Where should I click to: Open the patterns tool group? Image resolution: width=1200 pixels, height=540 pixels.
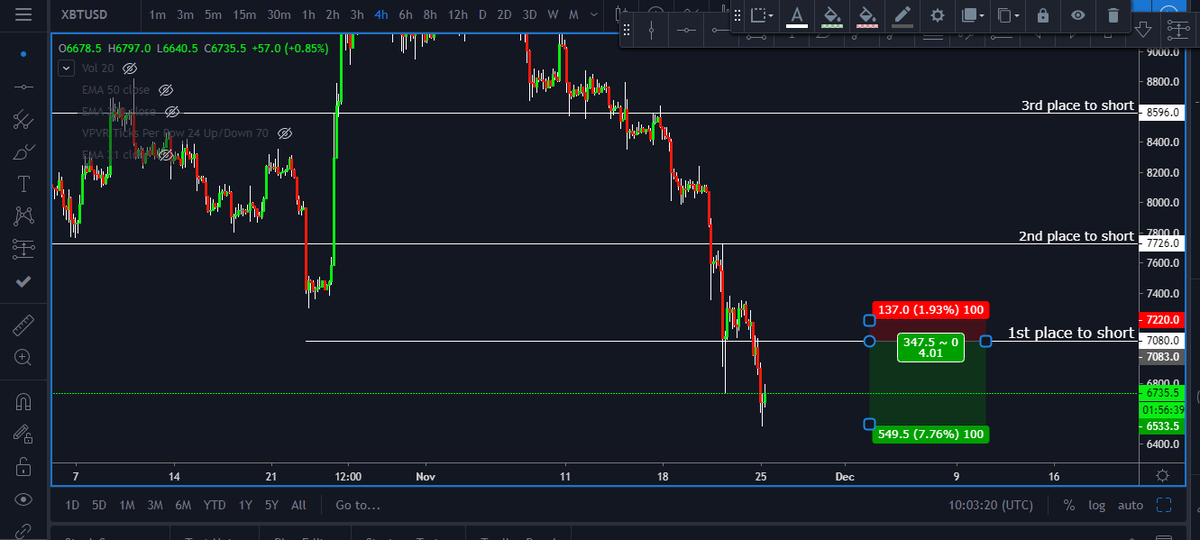point(24,216)
